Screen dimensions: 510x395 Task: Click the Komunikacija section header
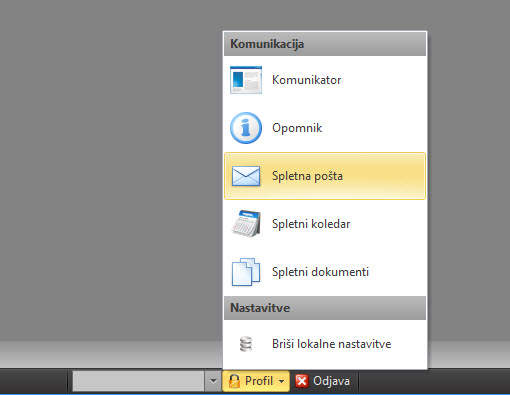(x=325, y=44)
